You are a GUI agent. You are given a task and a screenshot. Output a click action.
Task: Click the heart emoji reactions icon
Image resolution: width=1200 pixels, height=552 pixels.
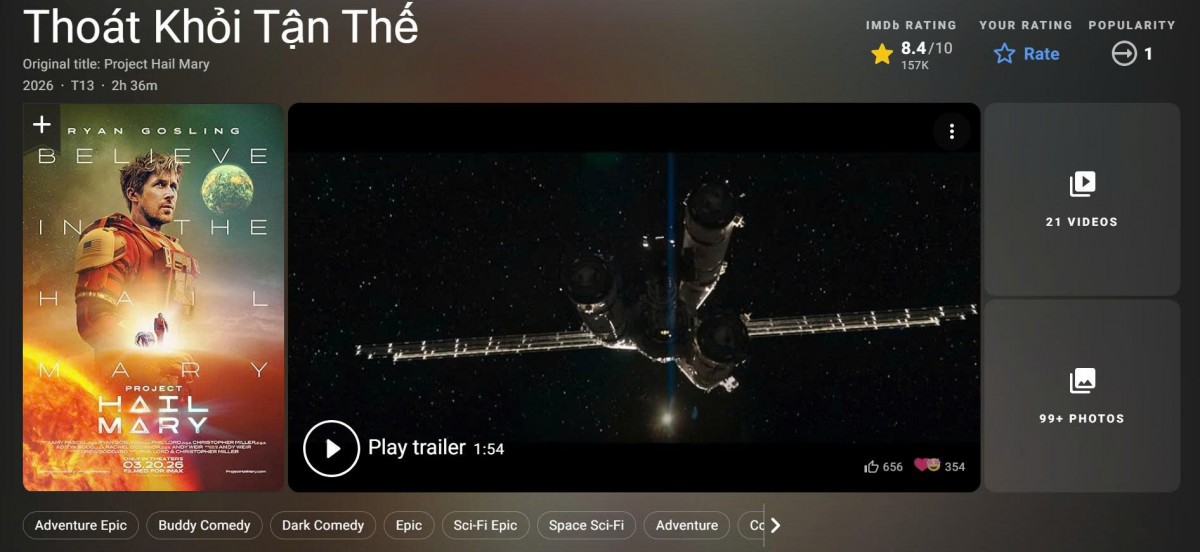(x=927, y=465)
